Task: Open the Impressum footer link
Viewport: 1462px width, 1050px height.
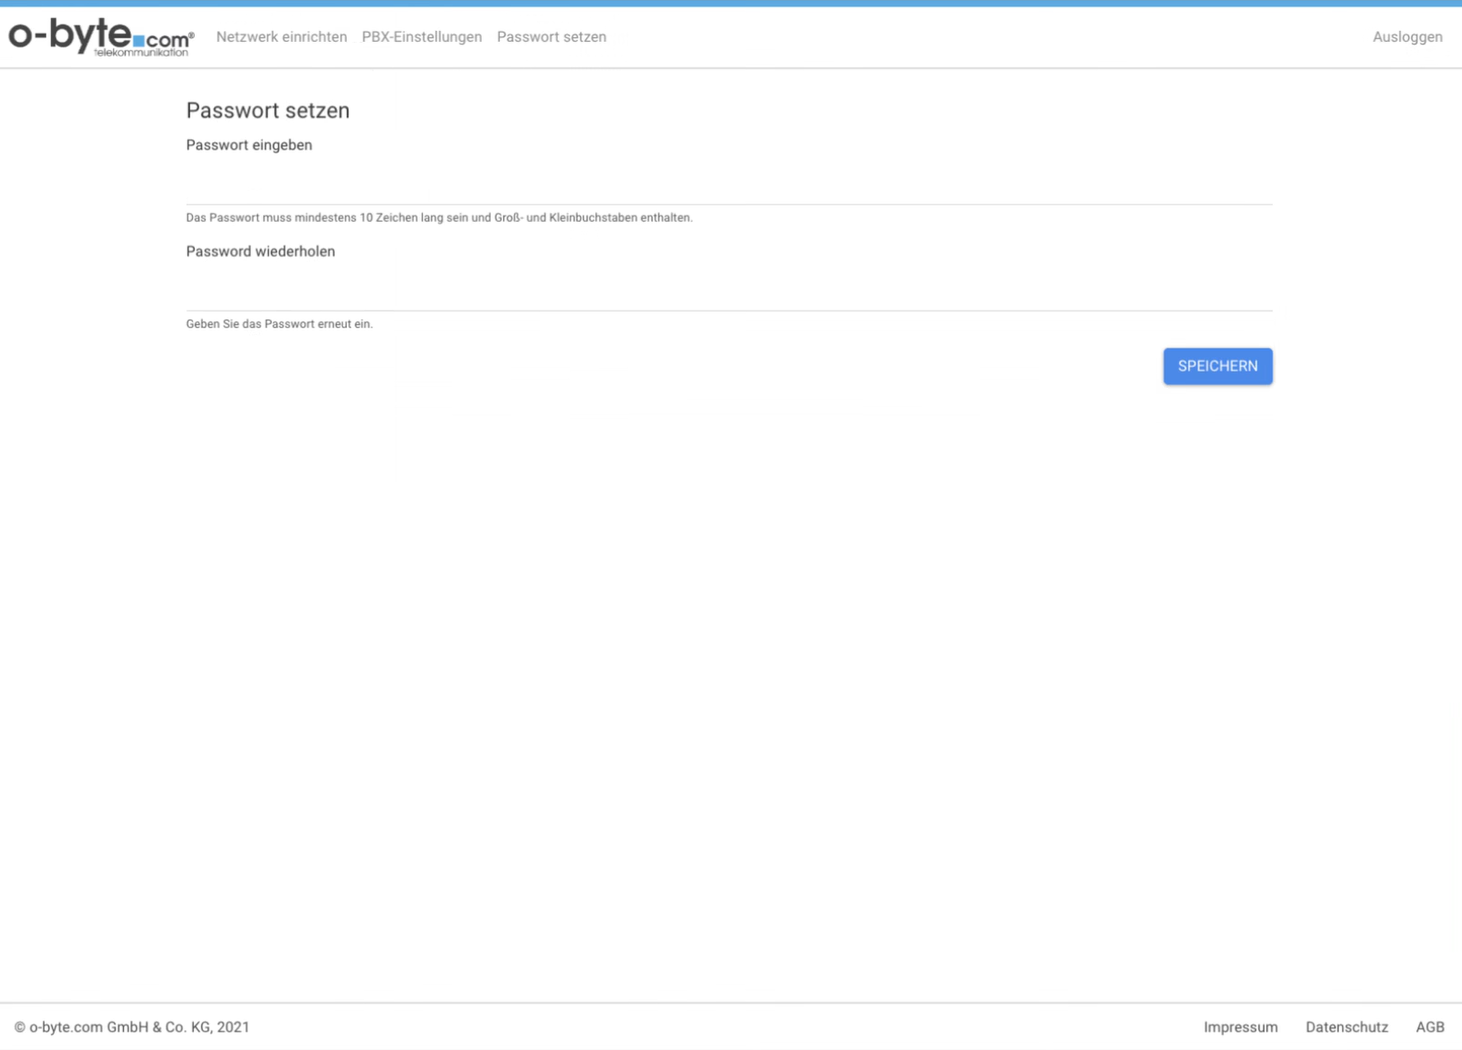Action: click(x=1240, y=1027)
